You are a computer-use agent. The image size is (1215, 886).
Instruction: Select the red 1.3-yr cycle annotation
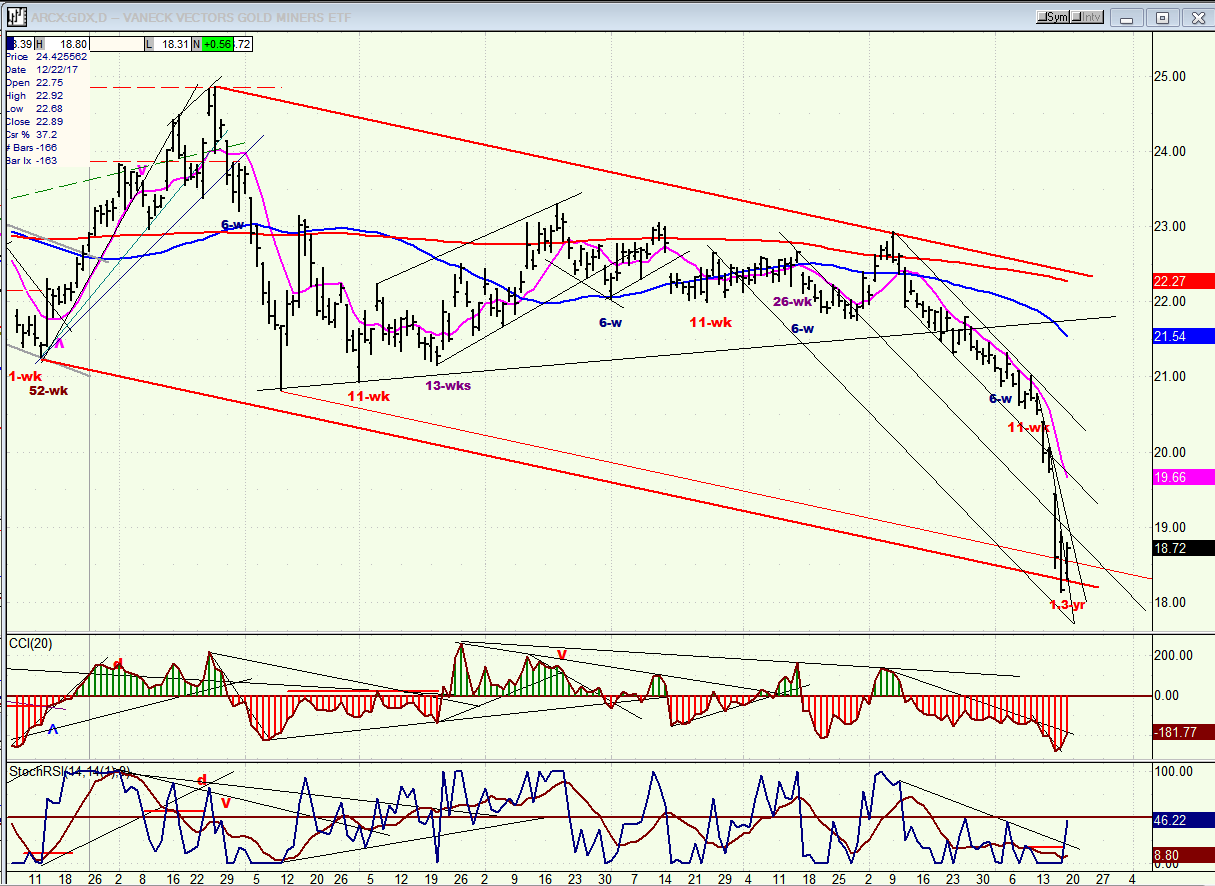[x=1066, y=604]
